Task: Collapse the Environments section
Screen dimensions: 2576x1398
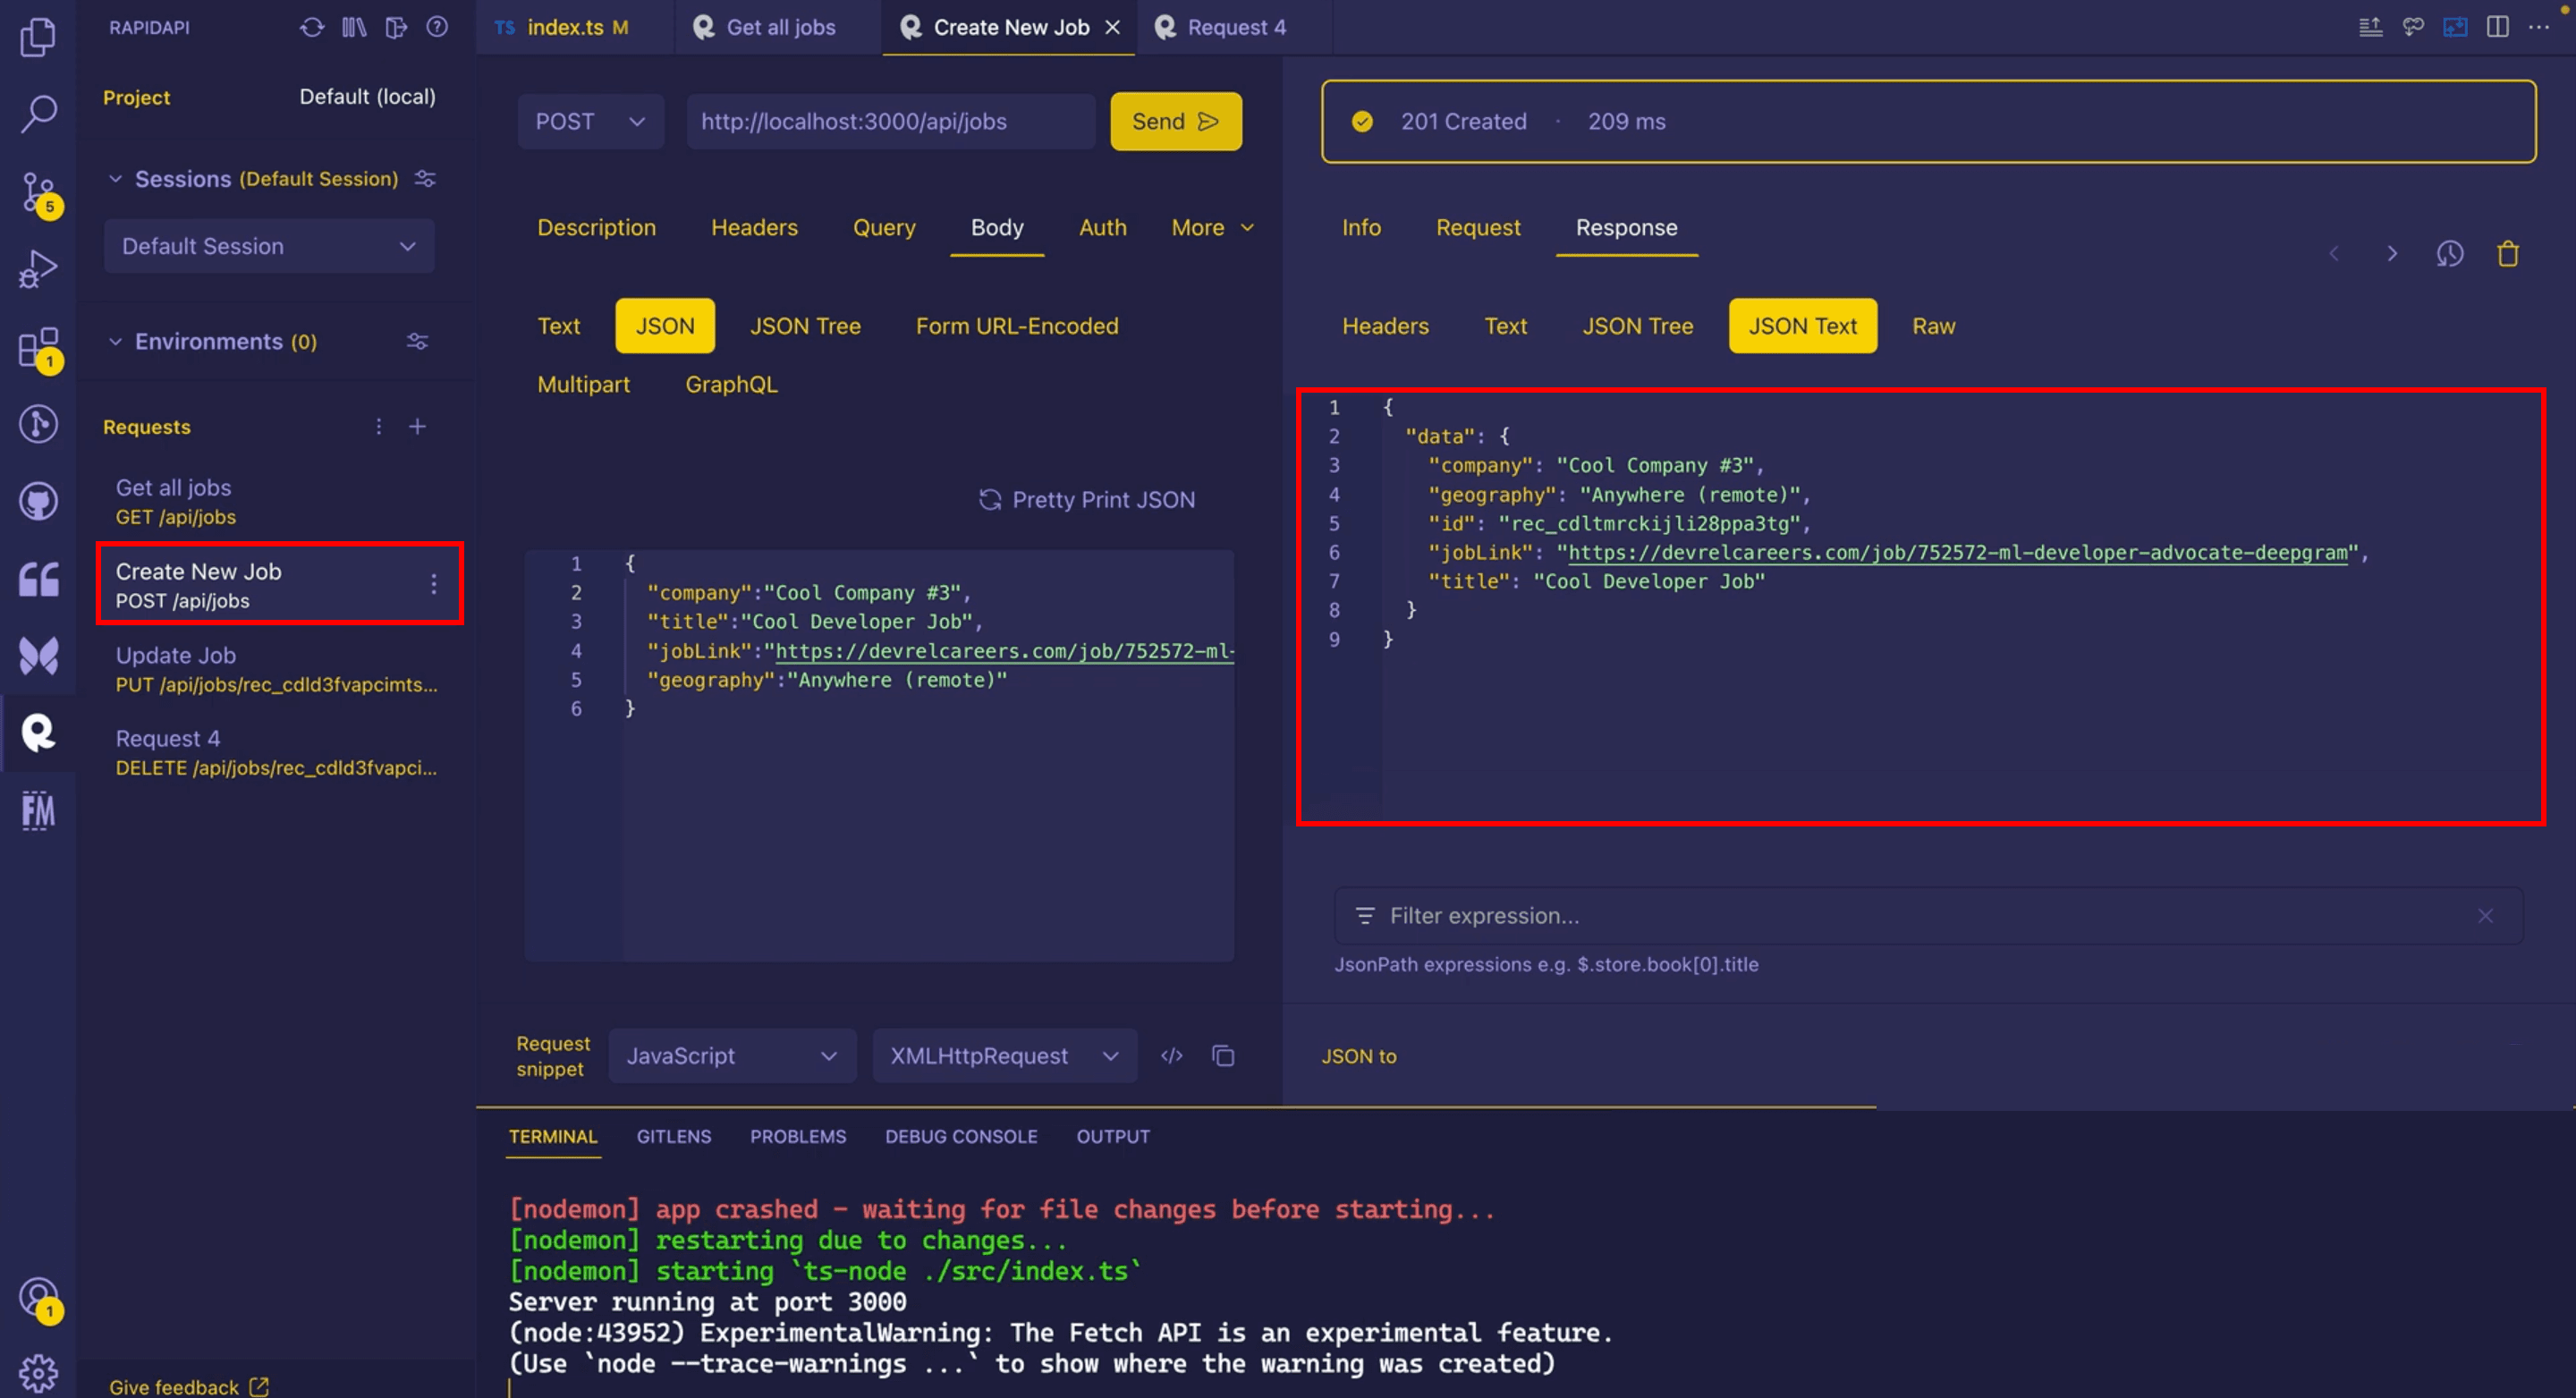Action: click(x=115, y=342)
